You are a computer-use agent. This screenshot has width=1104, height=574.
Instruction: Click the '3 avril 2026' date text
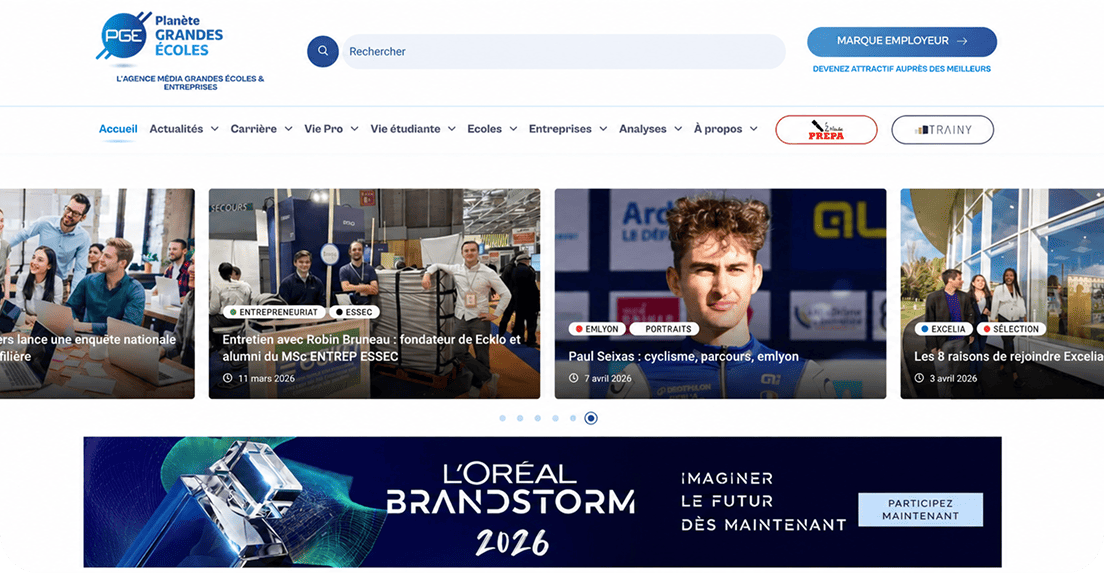click(x=953, y=378)
